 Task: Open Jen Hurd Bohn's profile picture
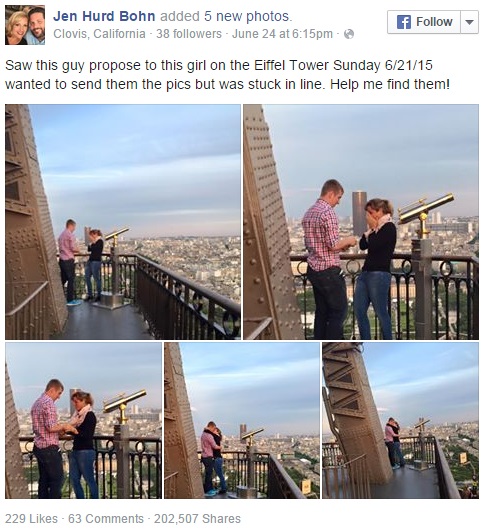pos(25,25)
